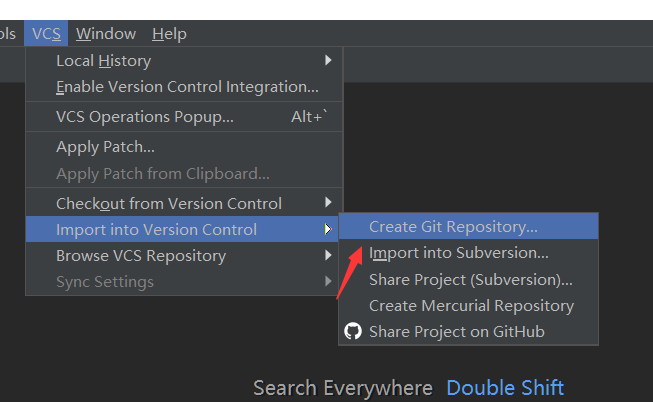Screen dimensions: 653x402
Task: Open the Help menu
Action: coord(169,34)
